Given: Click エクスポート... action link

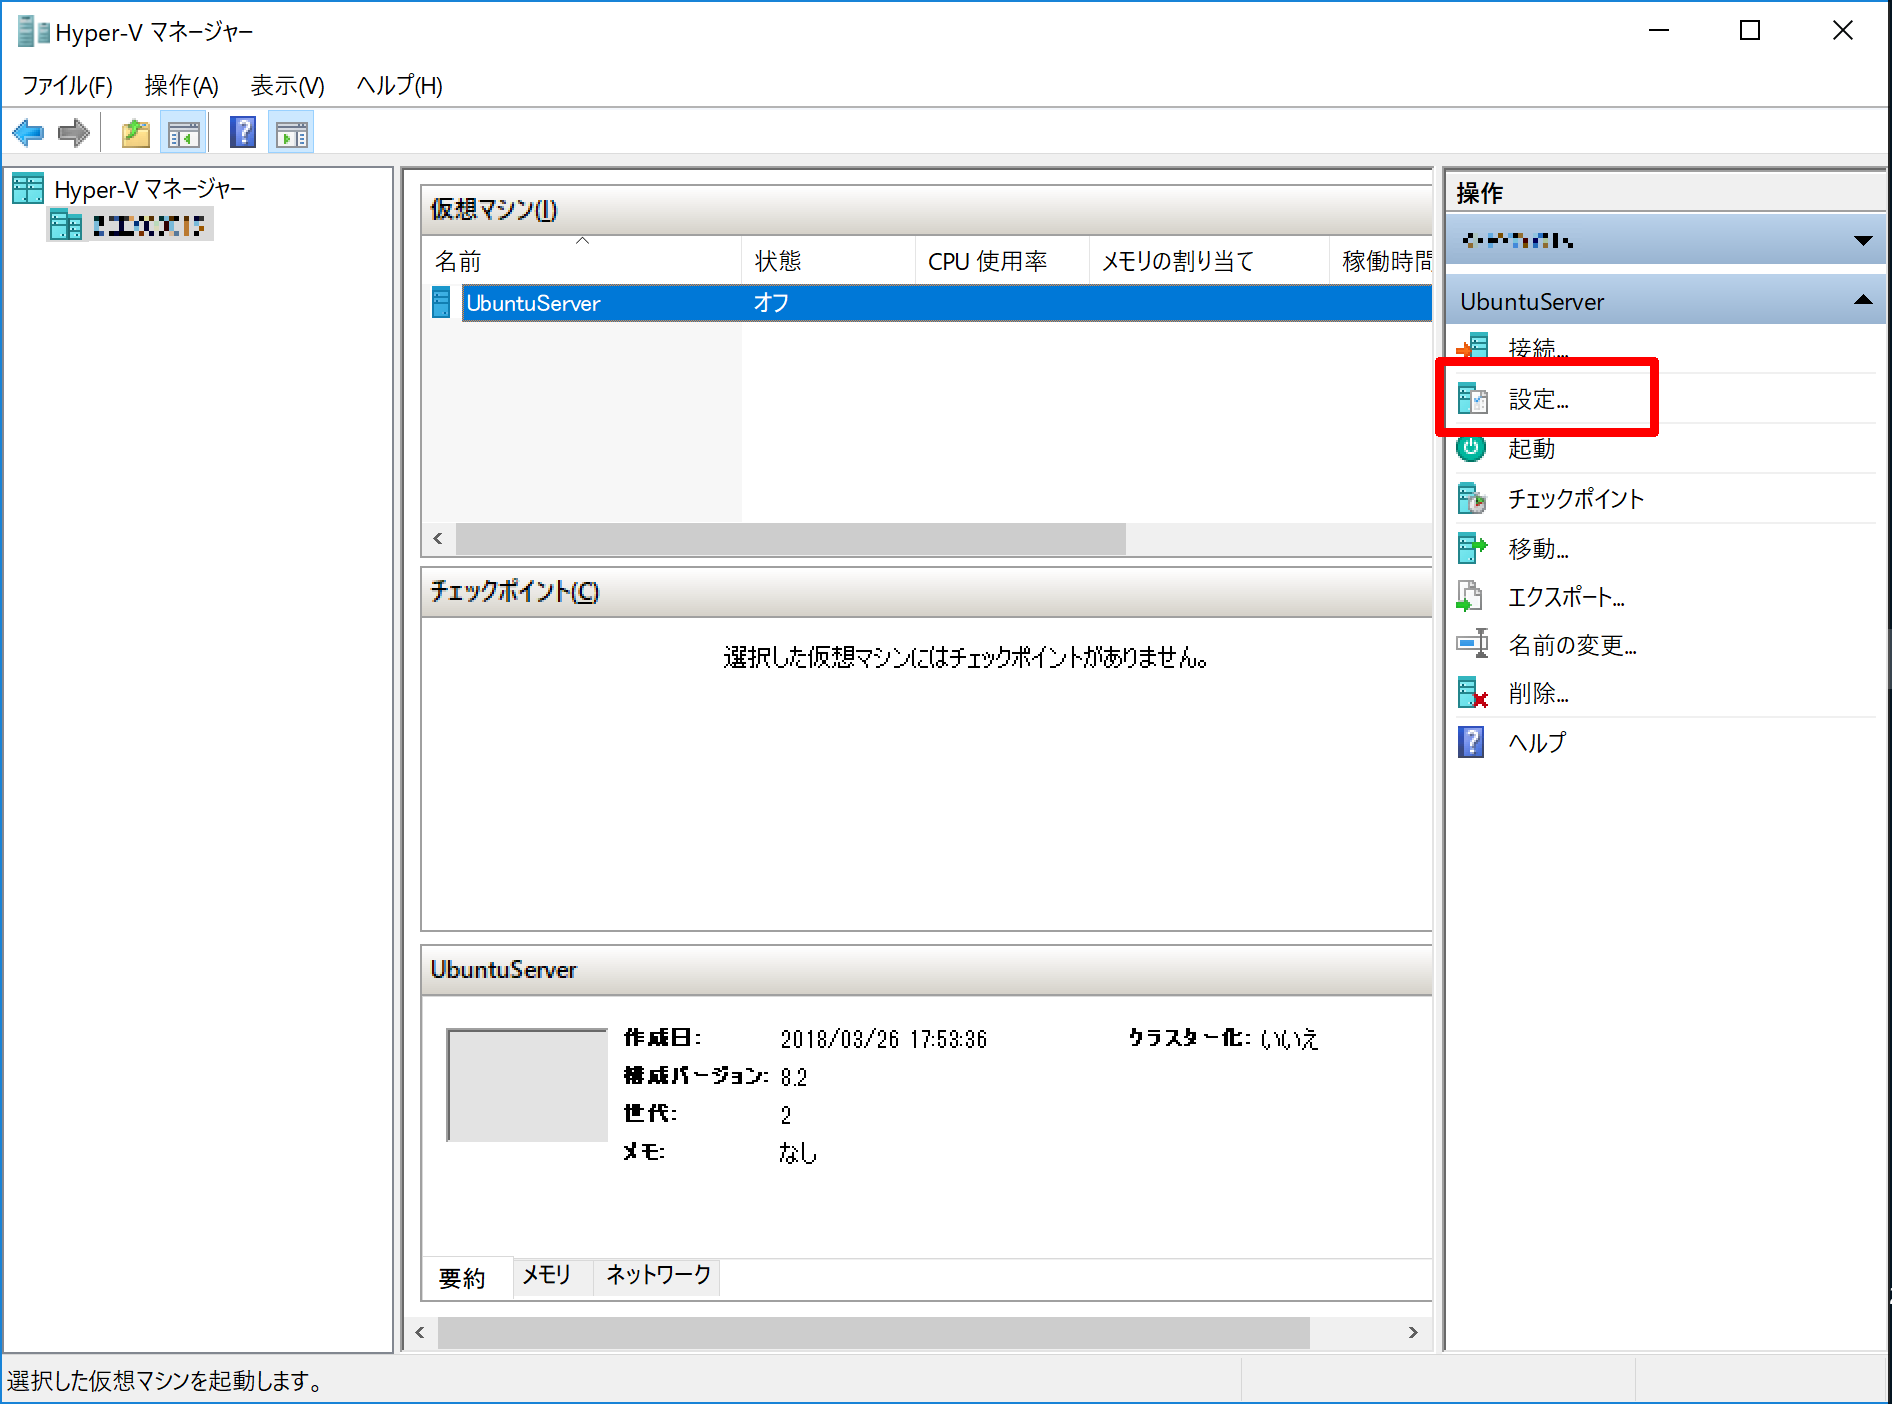Looking at the screenshot, I should [1566, 597].
